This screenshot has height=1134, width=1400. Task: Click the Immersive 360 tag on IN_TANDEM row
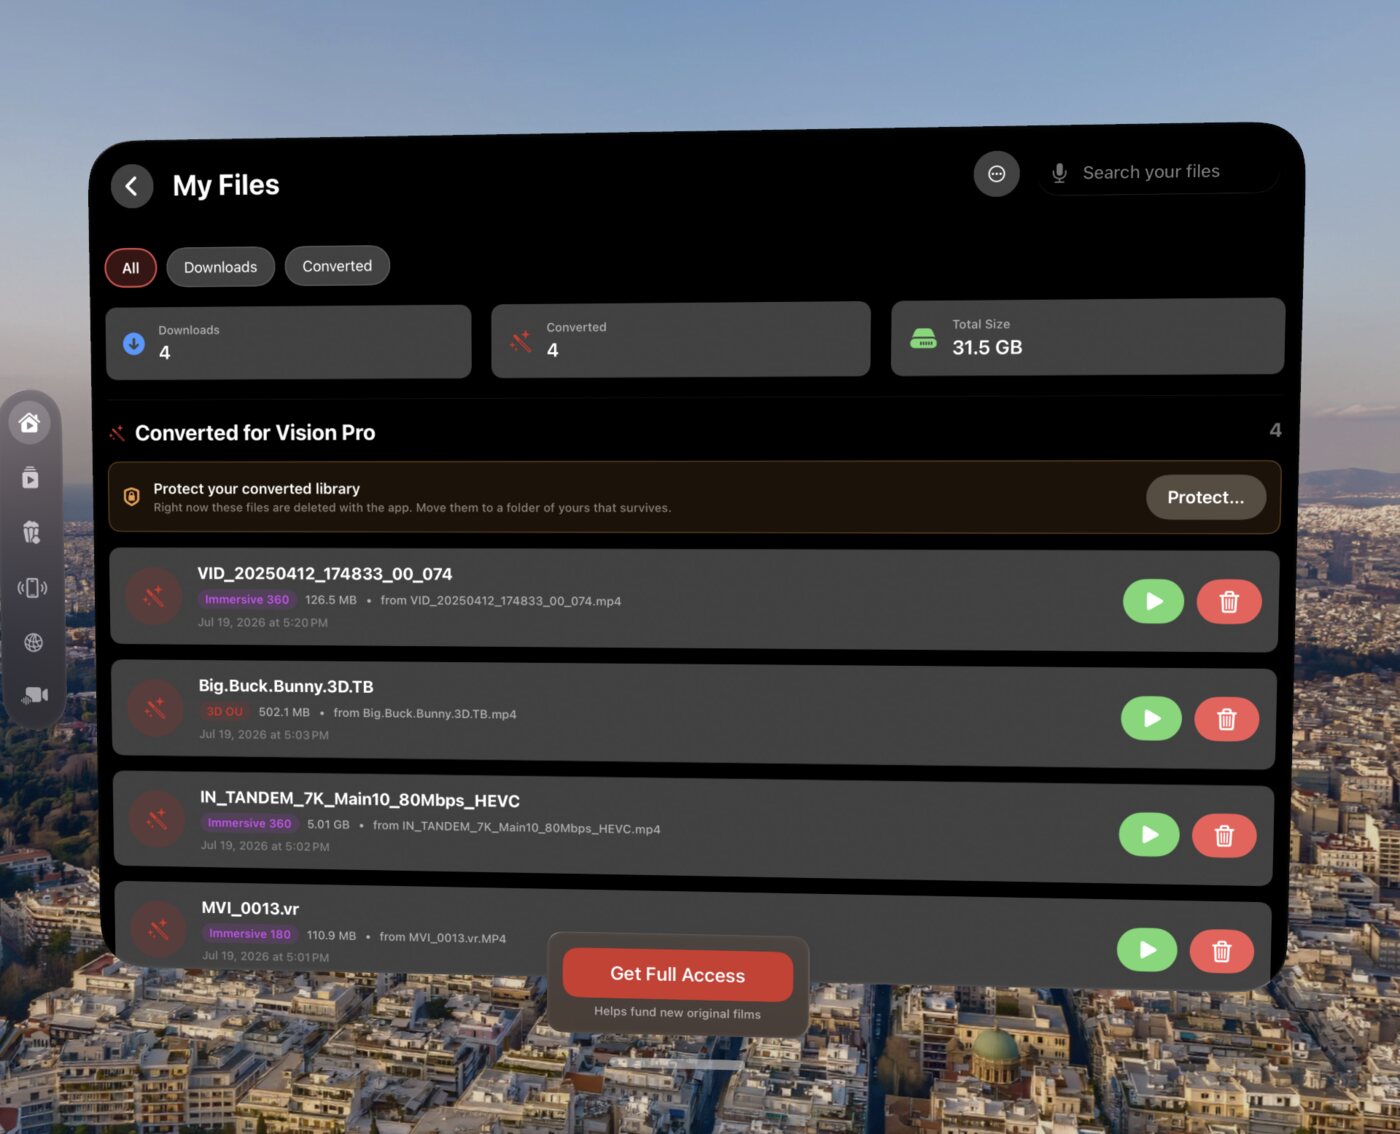[250, 824]
